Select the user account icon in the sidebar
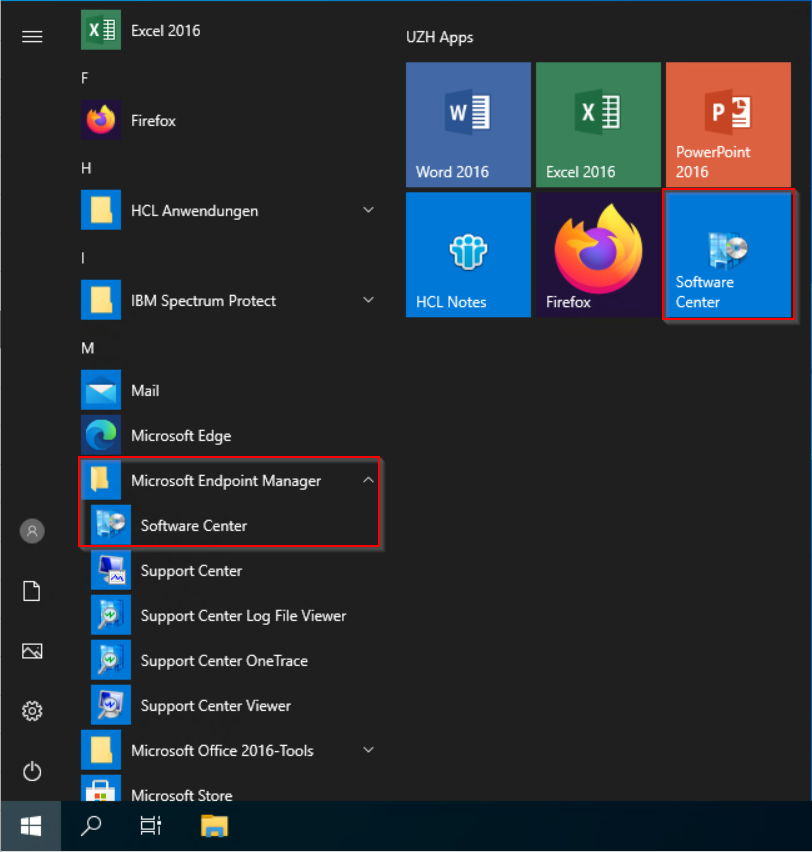 tap(32, 531)
